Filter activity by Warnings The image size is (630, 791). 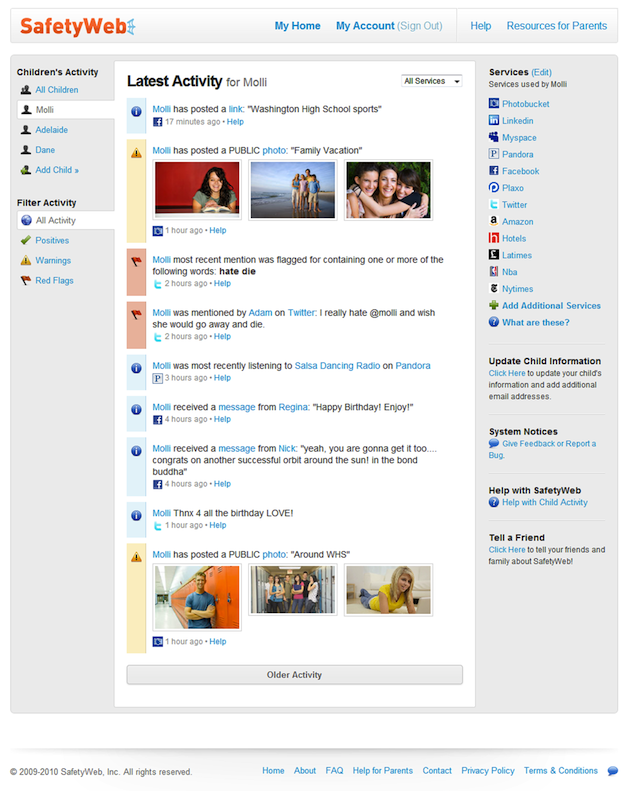52,261
